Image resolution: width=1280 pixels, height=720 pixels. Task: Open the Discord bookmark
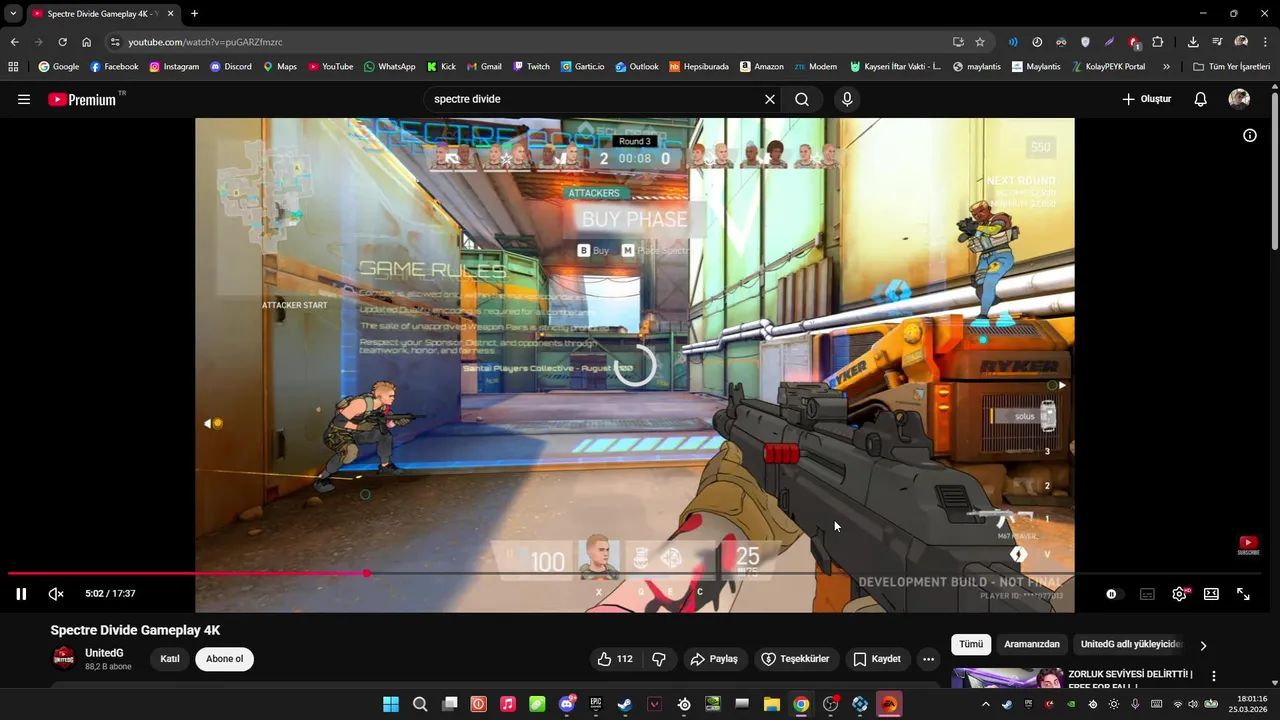tap(231, 67)
